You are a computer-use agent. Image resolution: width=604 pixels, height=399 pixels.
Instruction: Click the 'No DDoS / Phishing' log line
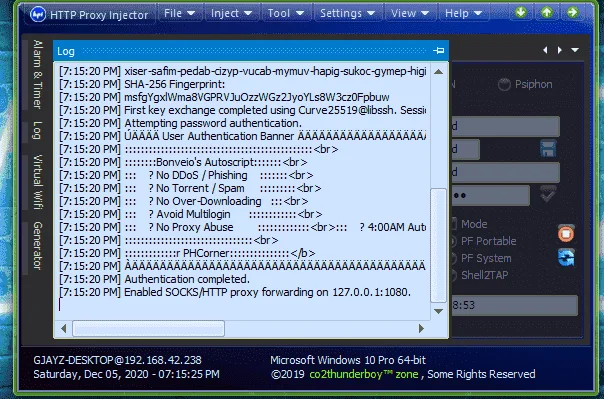(x=186, y=175)
